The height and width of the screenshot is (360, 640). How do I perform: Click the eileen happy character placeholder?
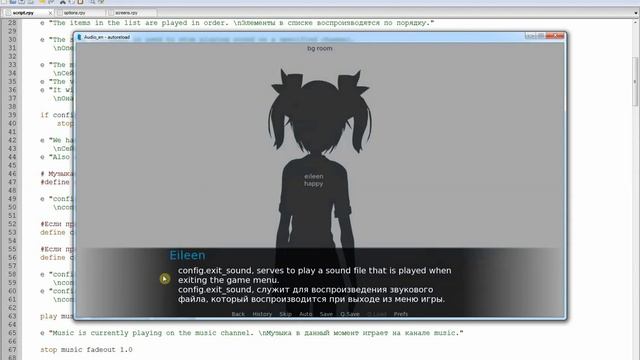pyautogui.click(x=313, y=180)
